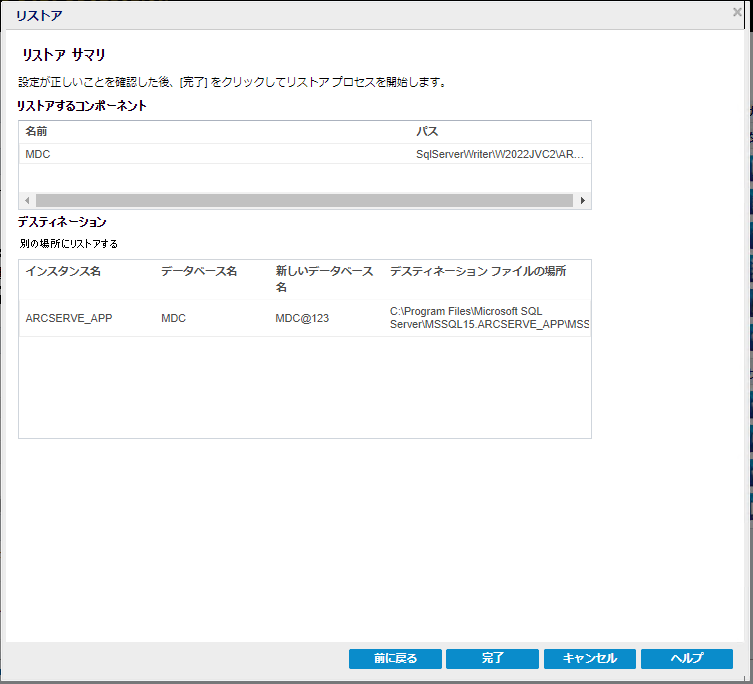This screenshot has width=753, height=684.
Task: Click the インスタンス名 column header
Action: click(63, 271)
